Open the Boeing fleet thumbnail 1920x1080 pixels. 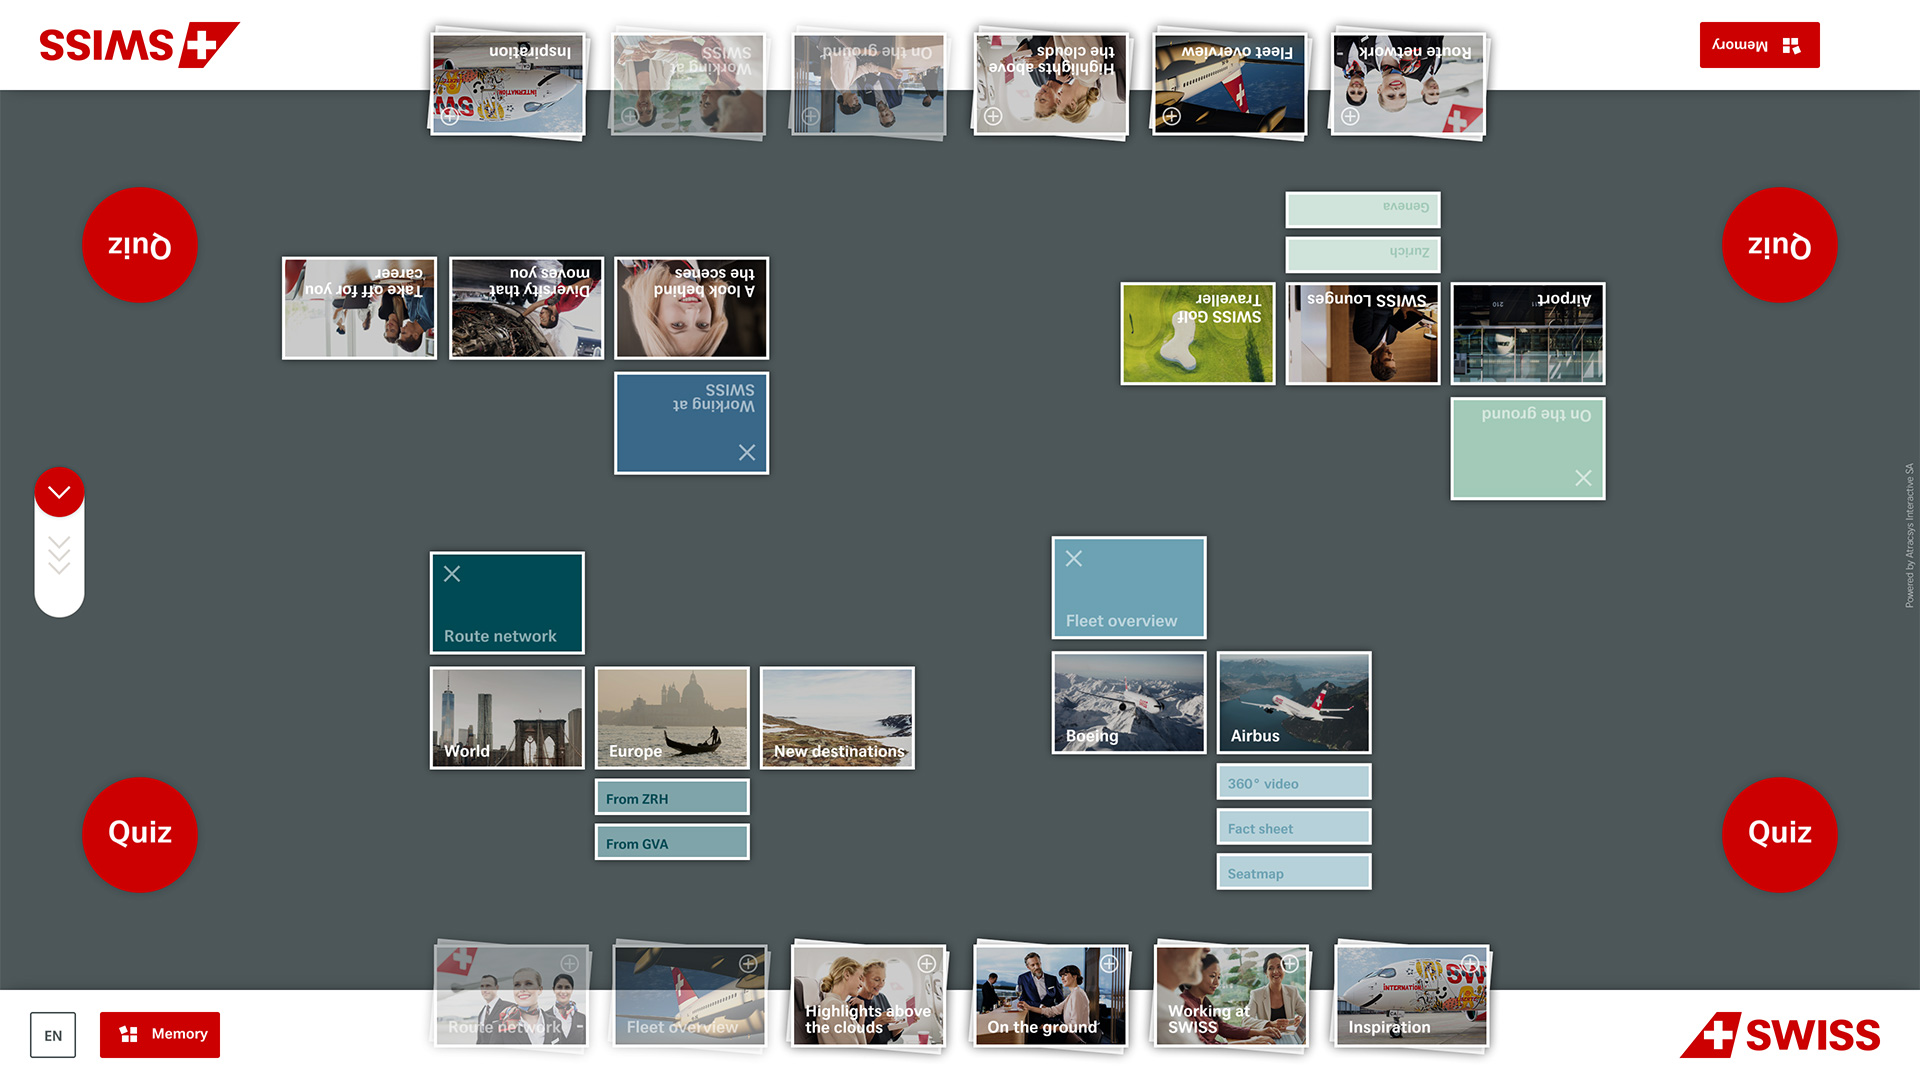1129,703
